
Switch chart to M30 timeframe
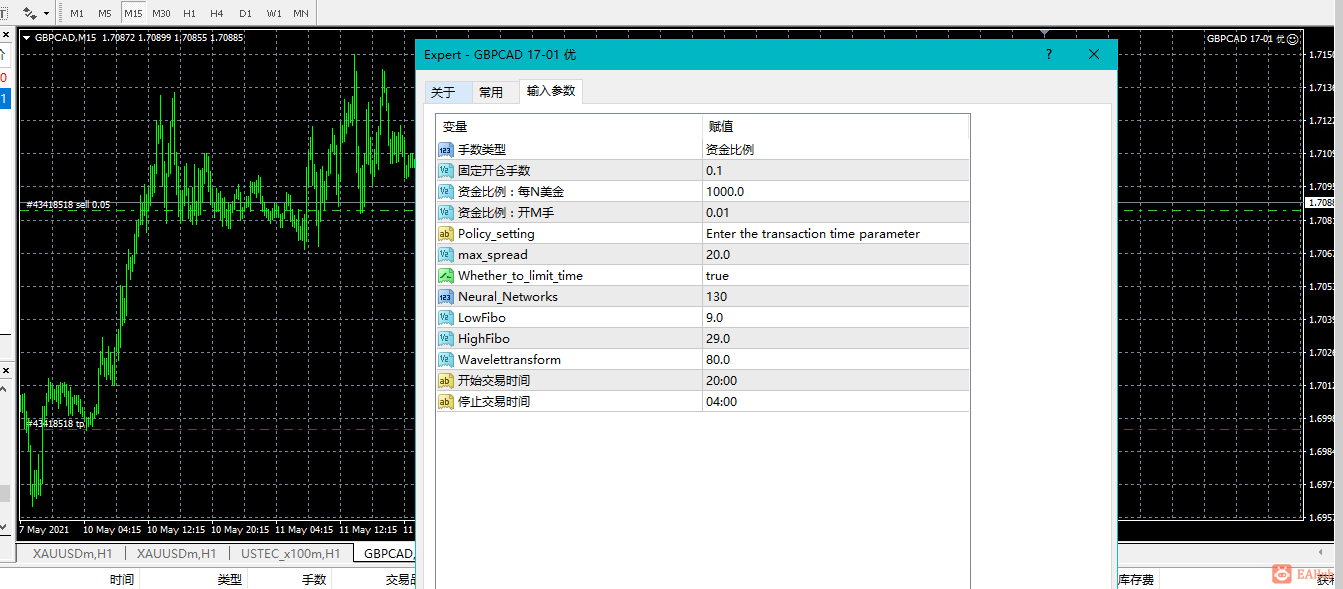click(x=161, y=14)
